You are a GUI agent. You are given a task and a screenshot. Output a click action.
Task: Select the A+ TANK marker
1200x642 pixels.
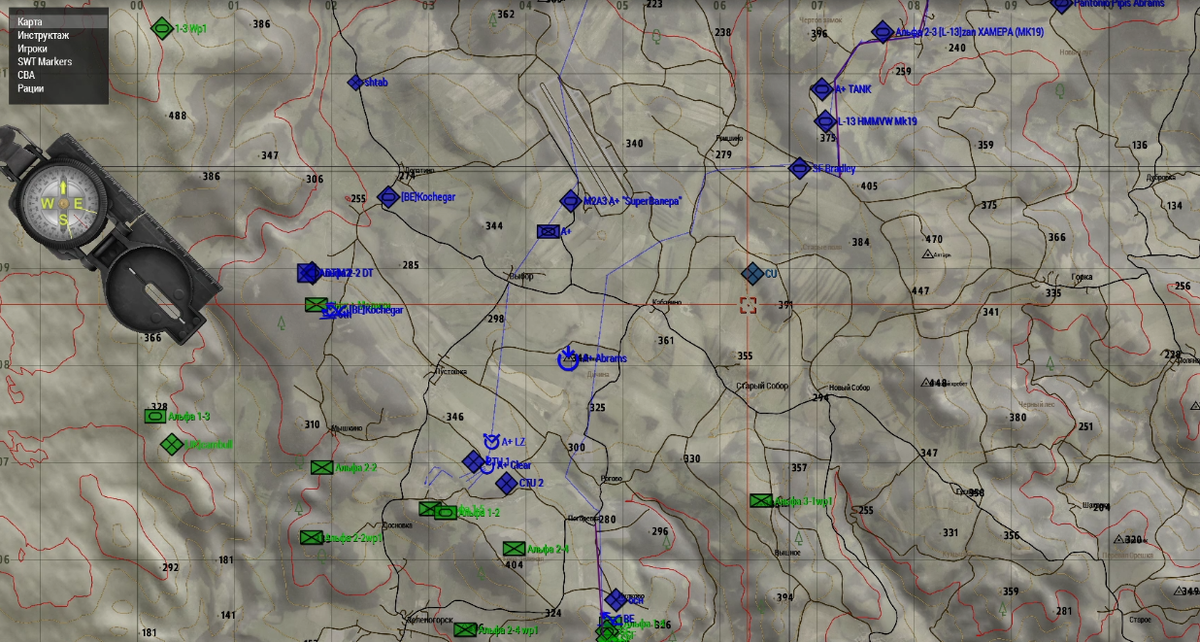(x=822, y=89)
